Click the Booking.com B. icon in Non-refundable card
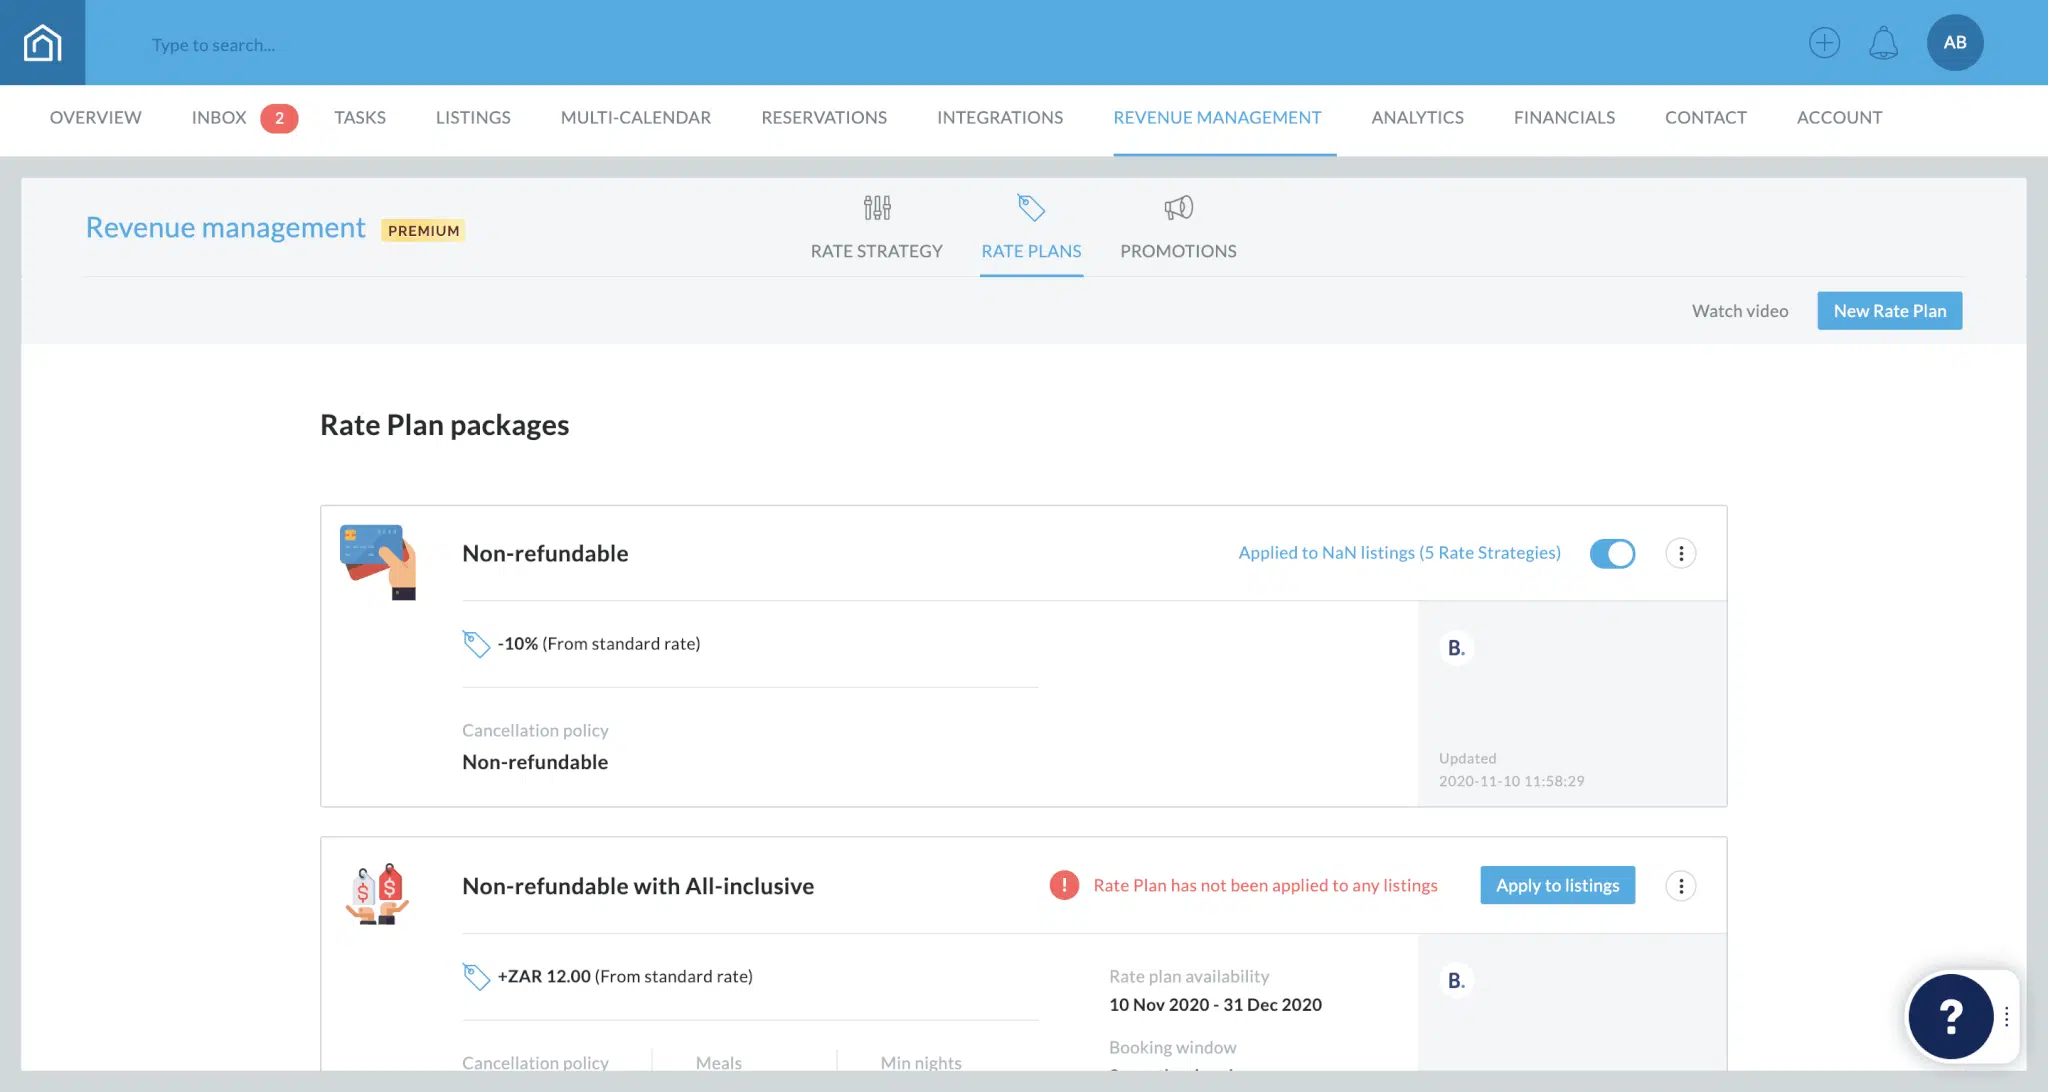Viewport: 2048px width, 1092px height. [1456, 648]
